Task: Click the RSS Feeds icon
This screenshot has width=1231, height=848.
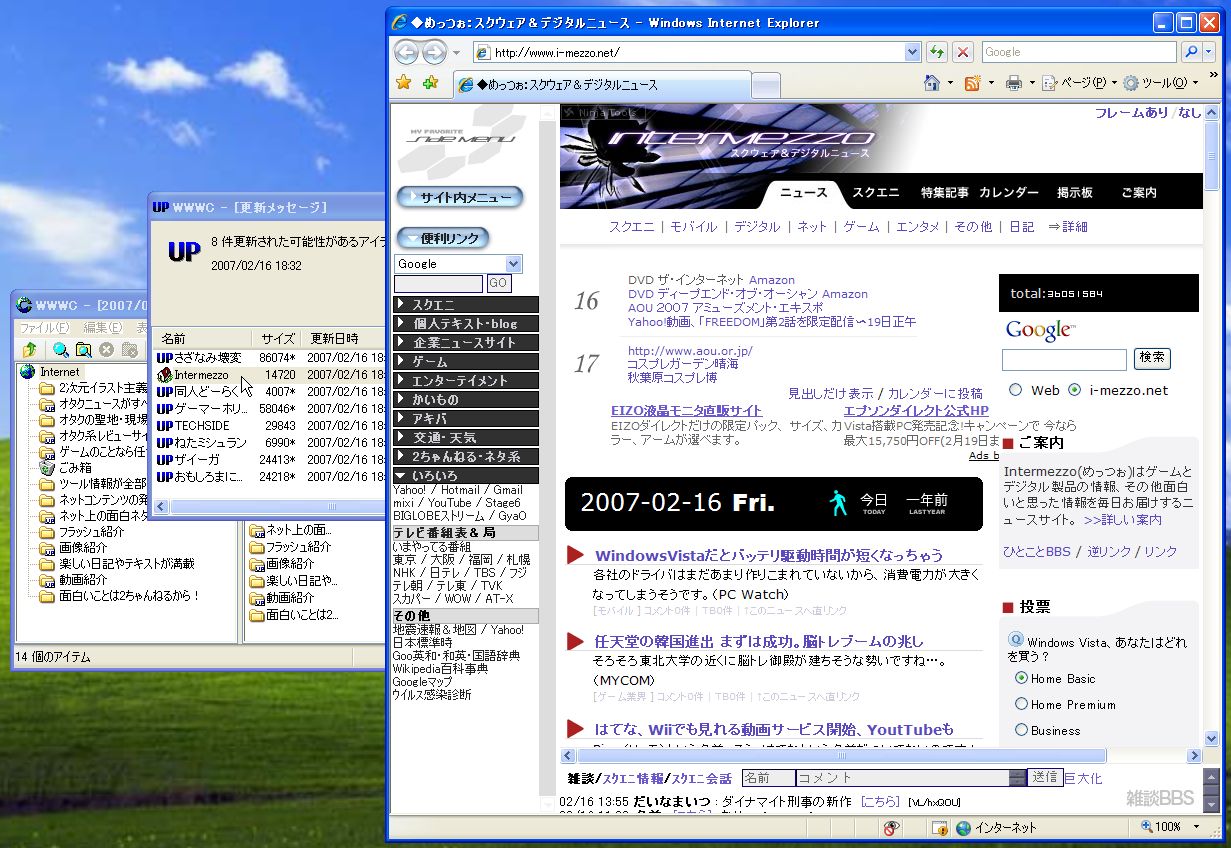Action: pyautogui.click(x=971, y=83)
